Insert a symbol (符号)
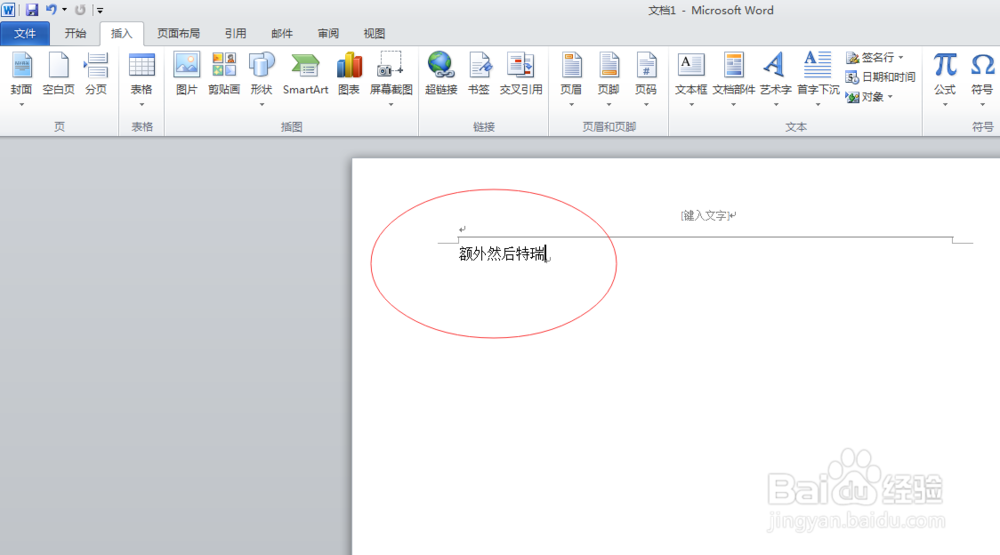 (x=982, y=73)
